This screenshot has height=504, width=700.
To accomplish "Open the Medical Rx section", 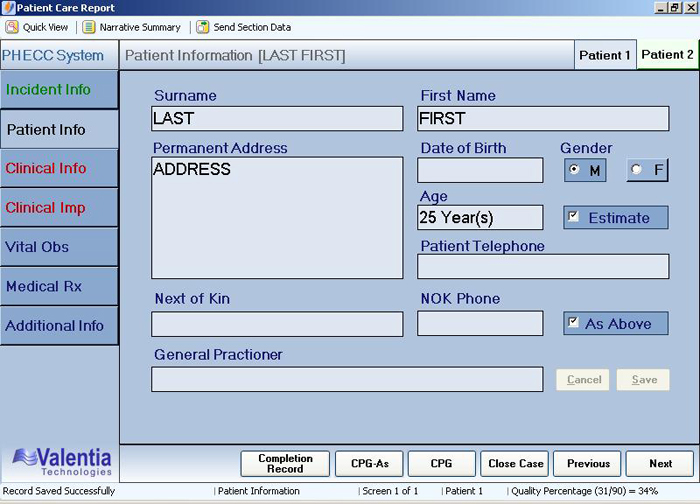I will pyautogui.click(x=59, y=286).
